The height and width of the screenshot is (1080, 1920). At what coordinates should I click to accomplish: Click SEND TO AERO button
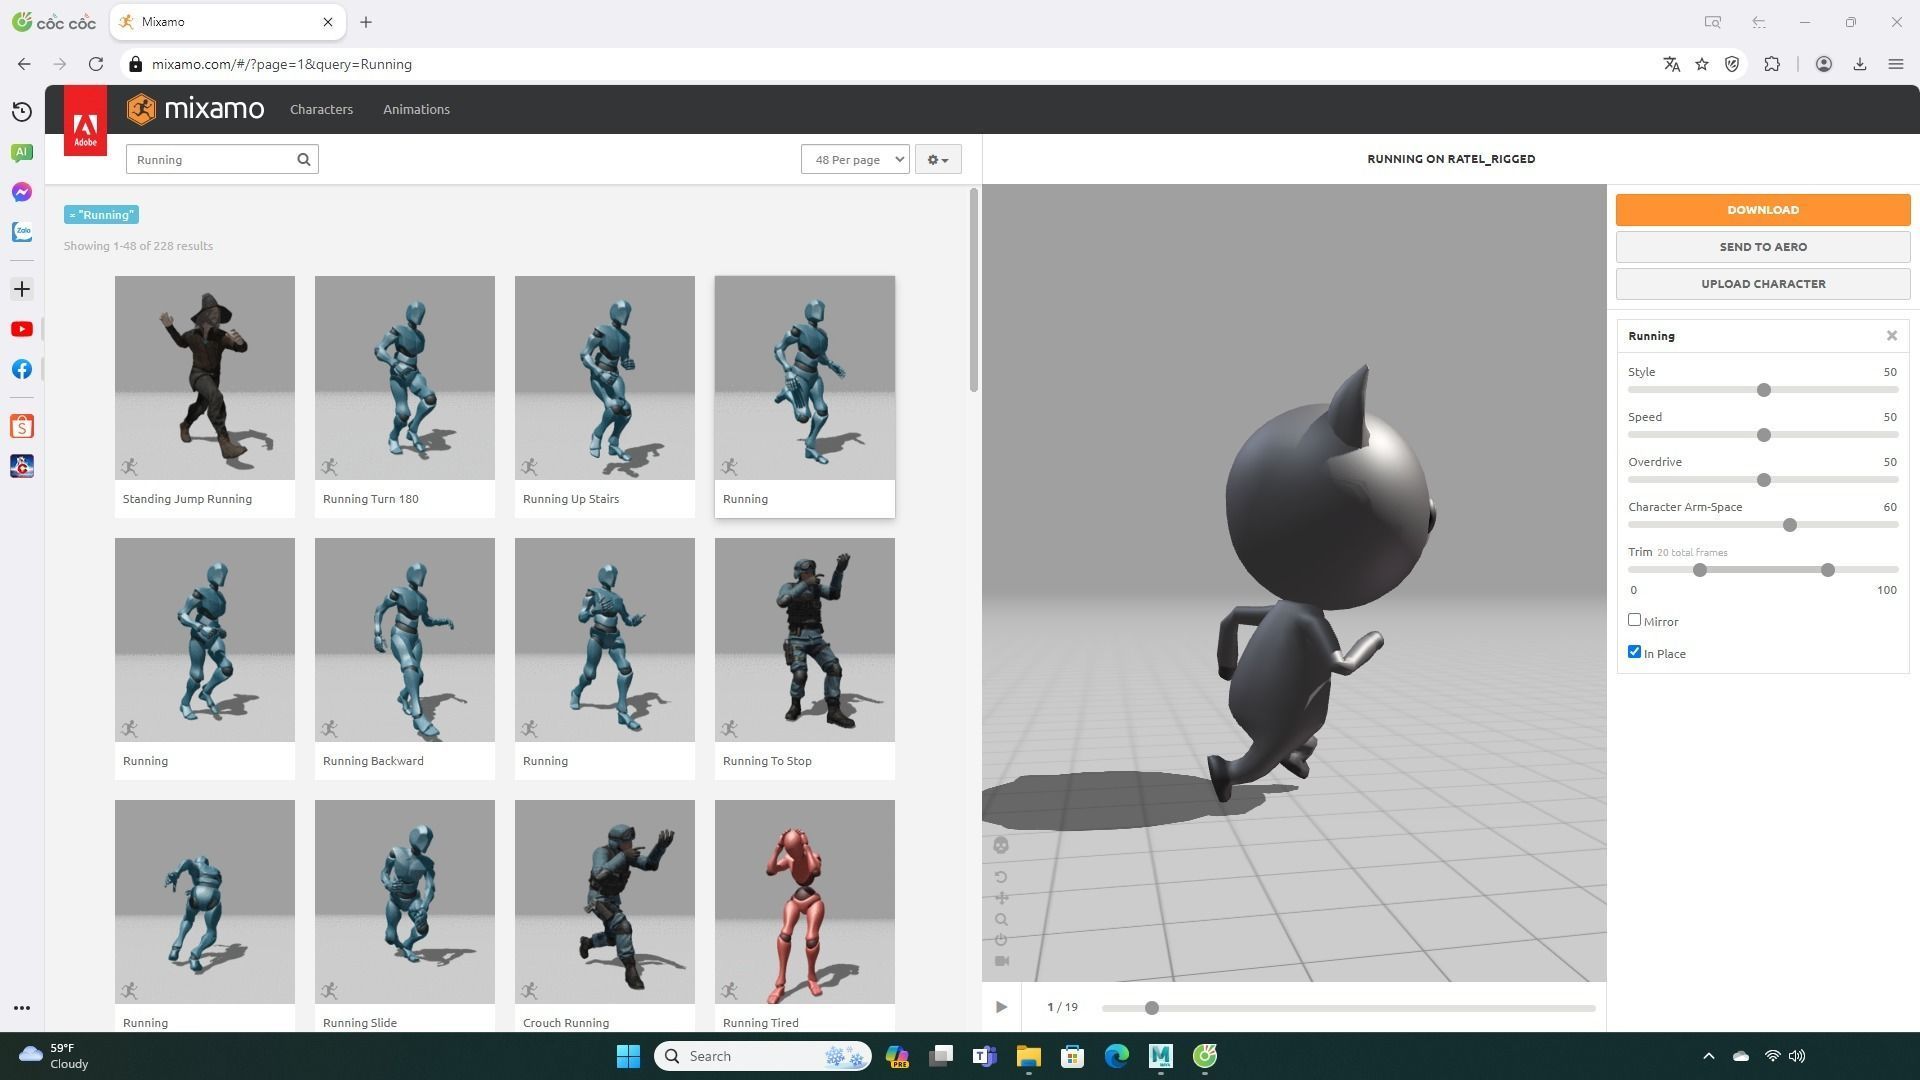[1763, 247]
